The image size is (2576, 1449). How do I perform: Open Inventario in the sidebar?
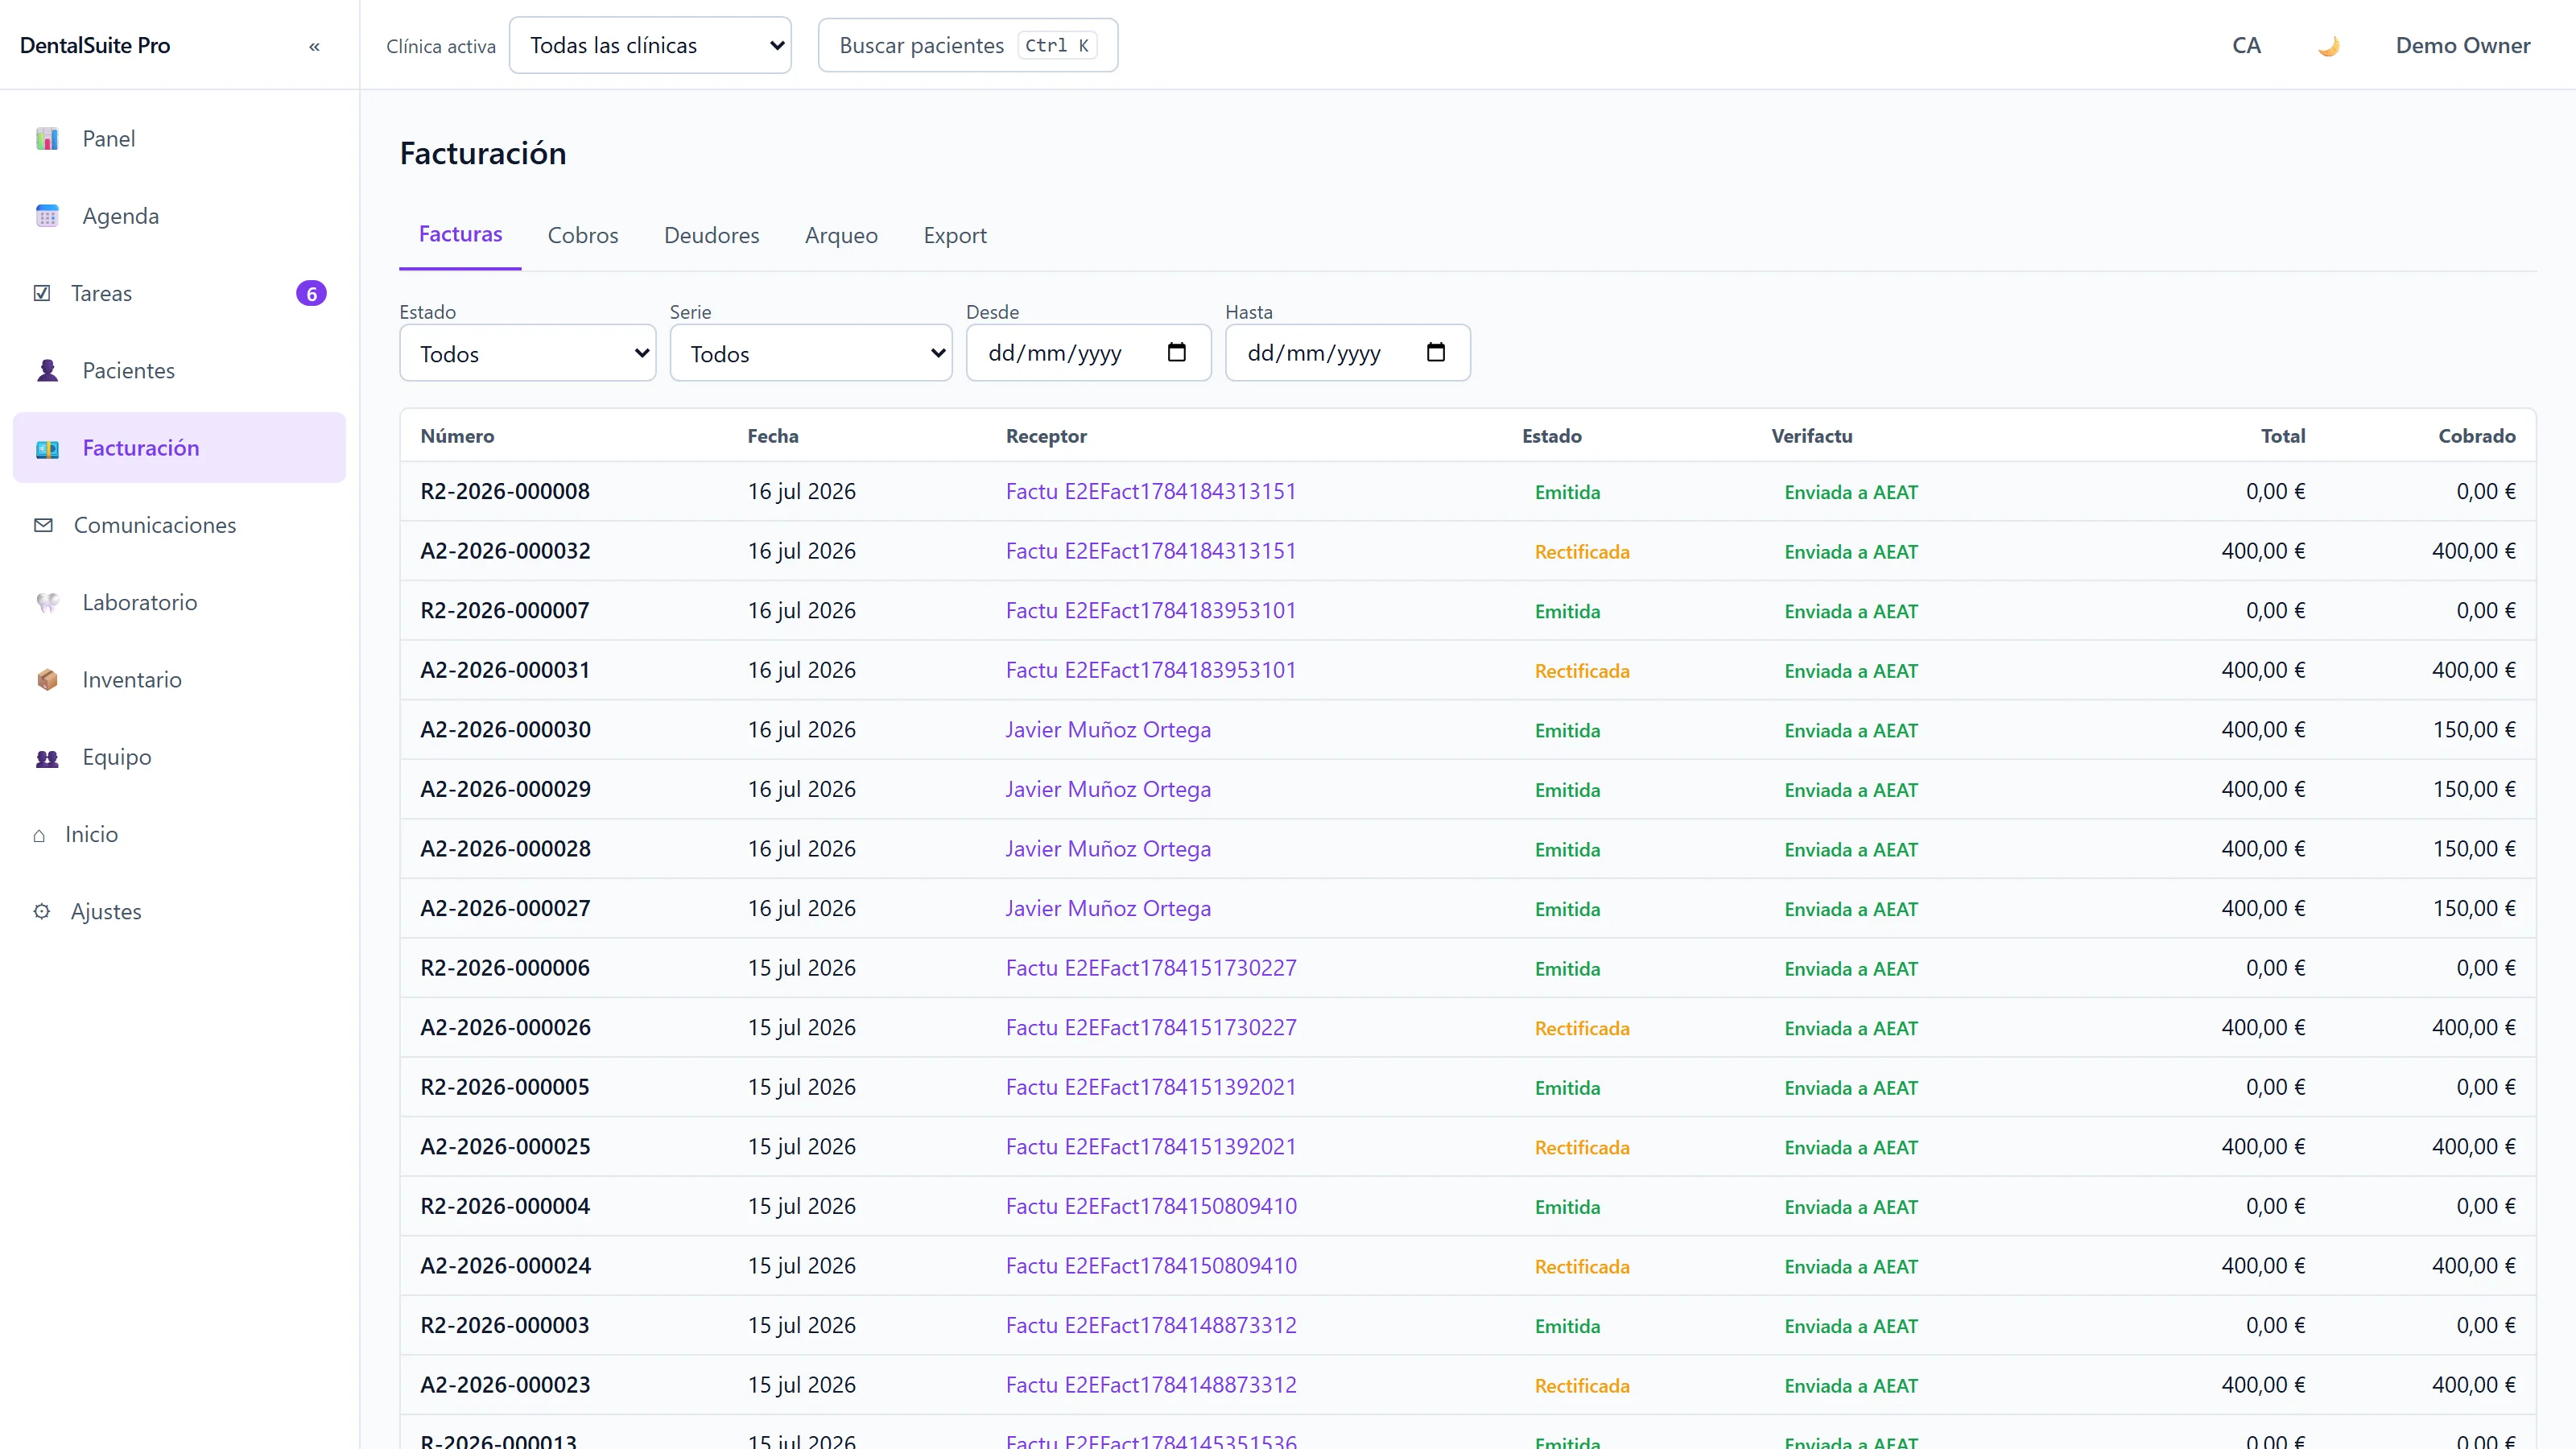179,680
